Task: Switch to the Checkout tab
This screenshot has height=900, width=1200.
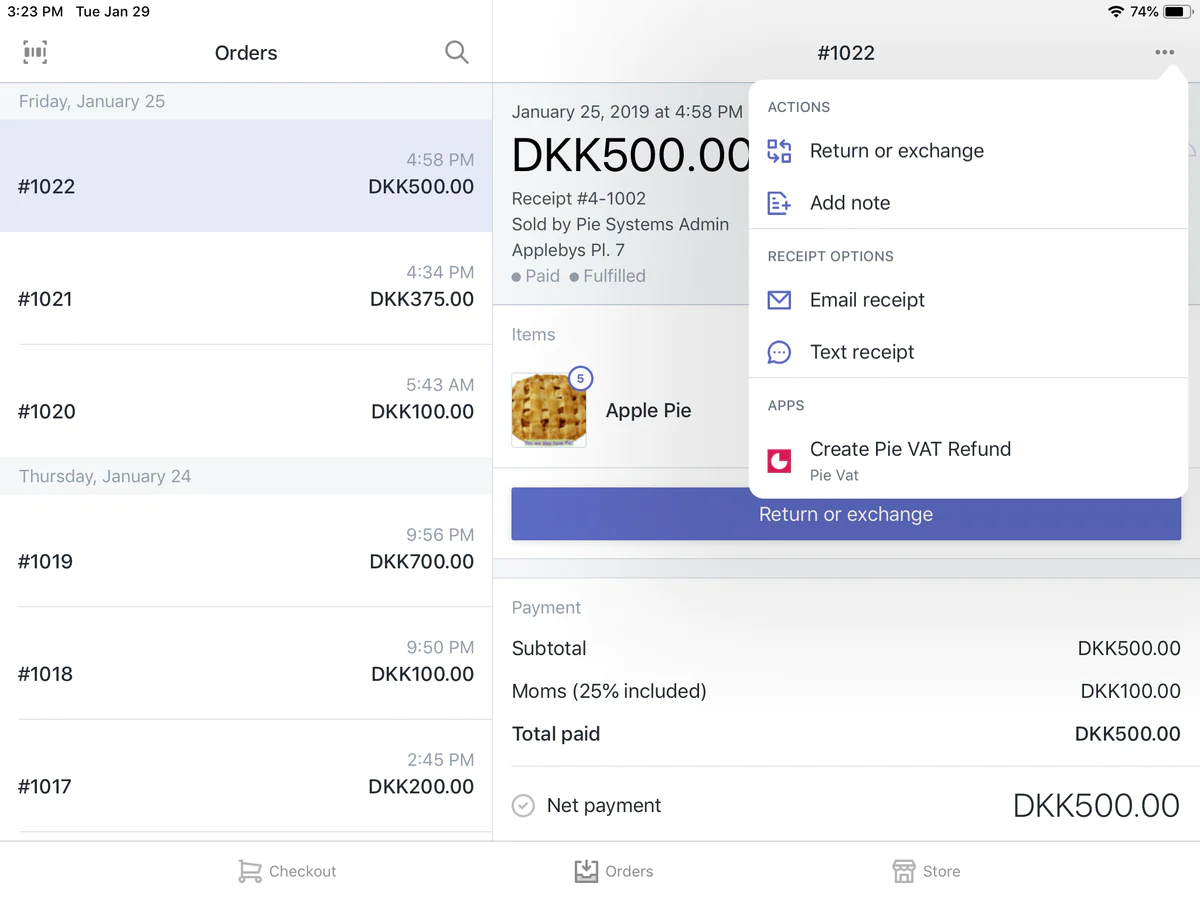Action: (287, 871)
